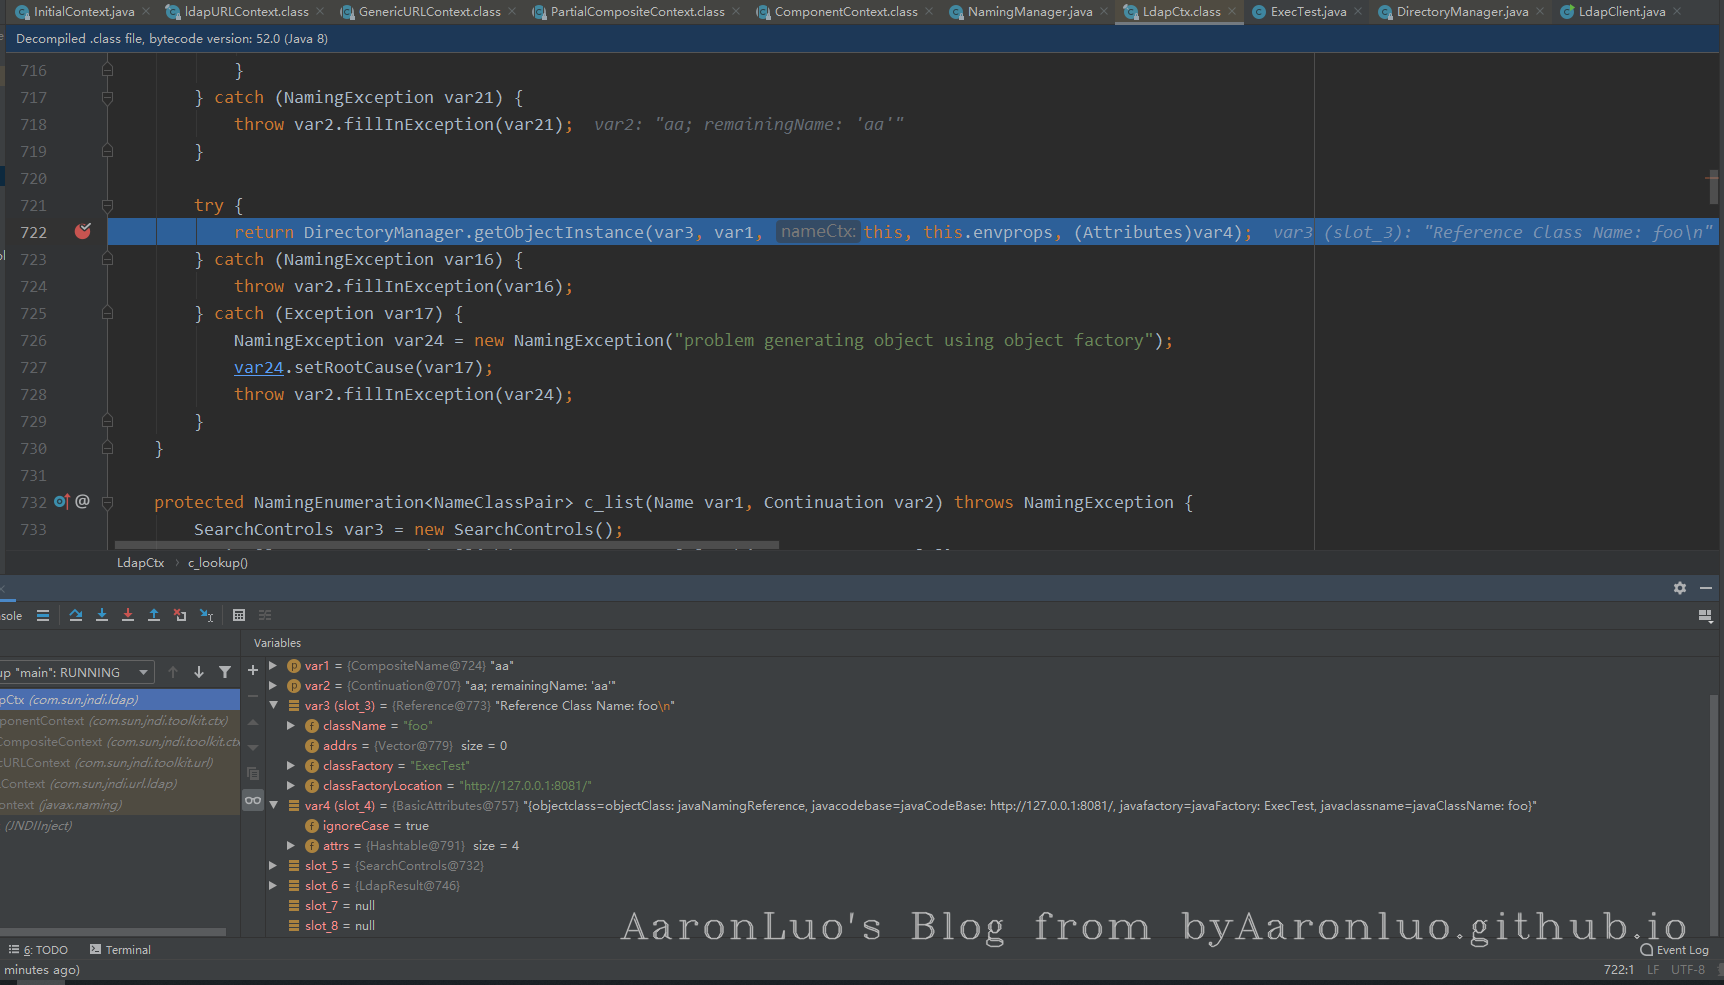Expand the classFactoryLocation field node
1724x985 pixels.
(x=291, y=785)
